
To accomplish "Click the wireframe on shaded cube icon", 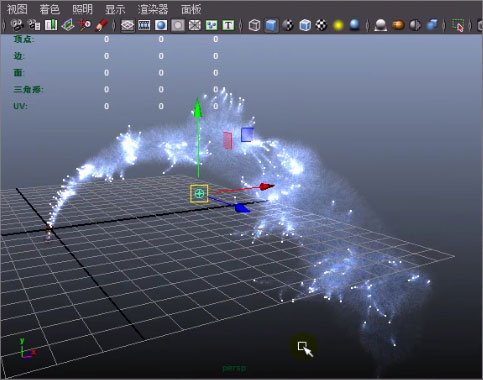I will point(305,25).
